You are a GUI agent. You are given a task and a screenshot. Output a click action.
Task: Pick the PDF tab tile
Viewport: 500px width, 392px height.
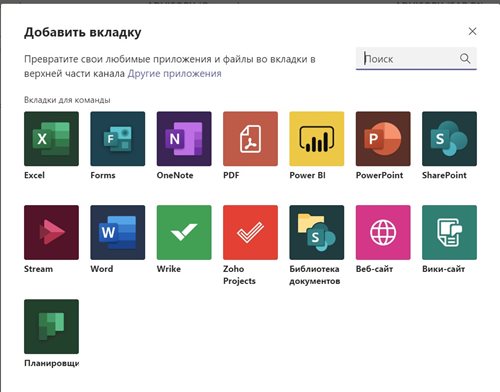click(250, 139)
